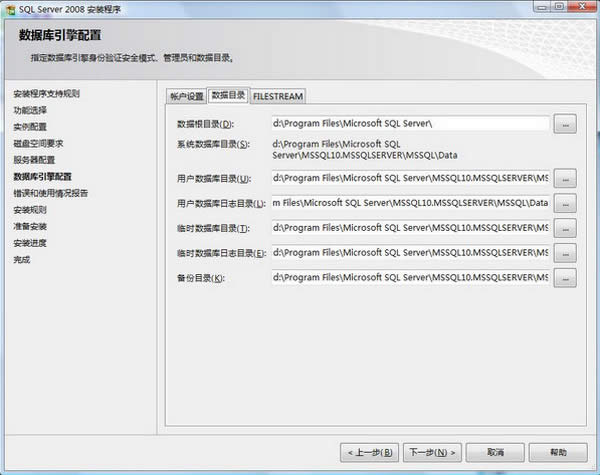This screenshot has height=475, width=600.
Task: Browse for 临时数据库目录 folder
Action: (565, 228)
